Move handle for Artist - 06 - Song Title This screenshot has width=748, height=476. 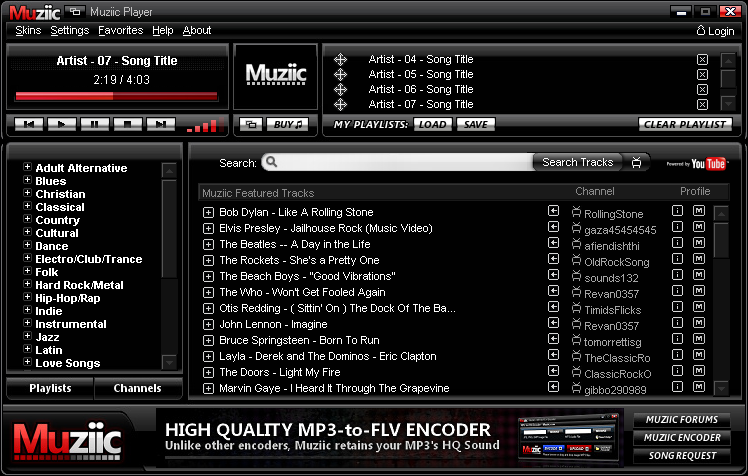340,89
